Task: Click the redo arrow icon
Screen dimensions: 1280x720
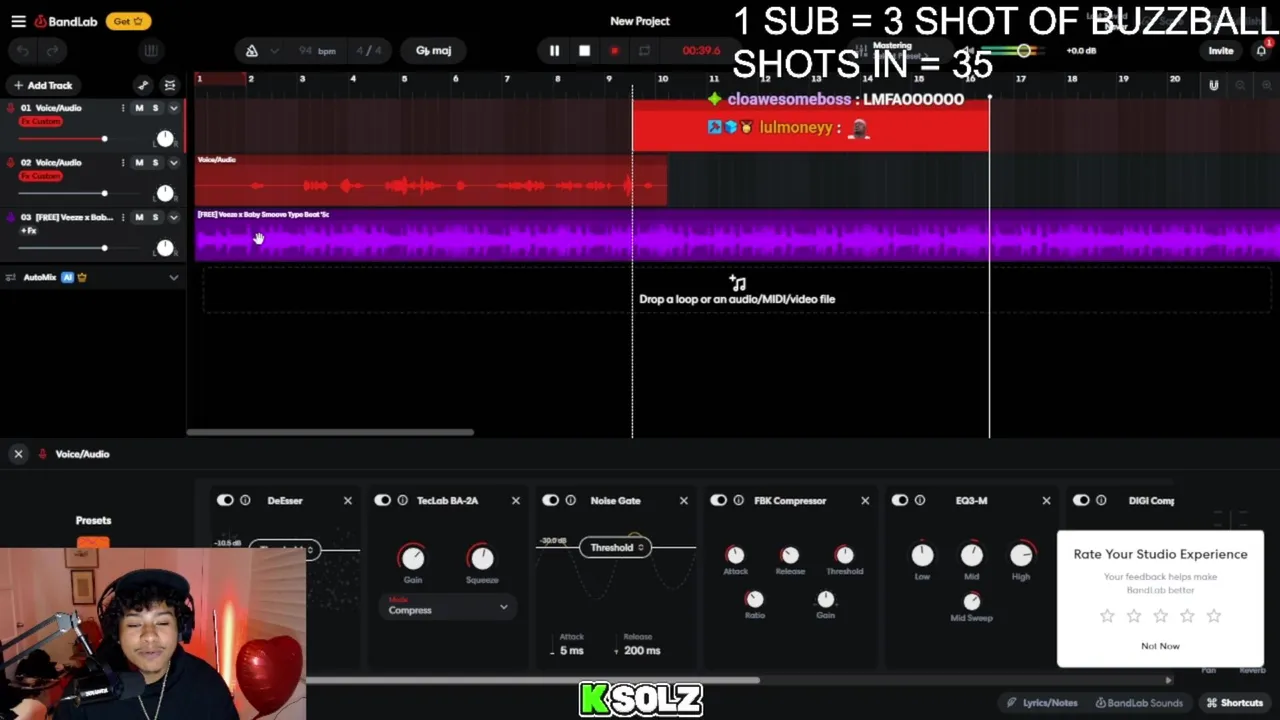Action: [52, 51]
